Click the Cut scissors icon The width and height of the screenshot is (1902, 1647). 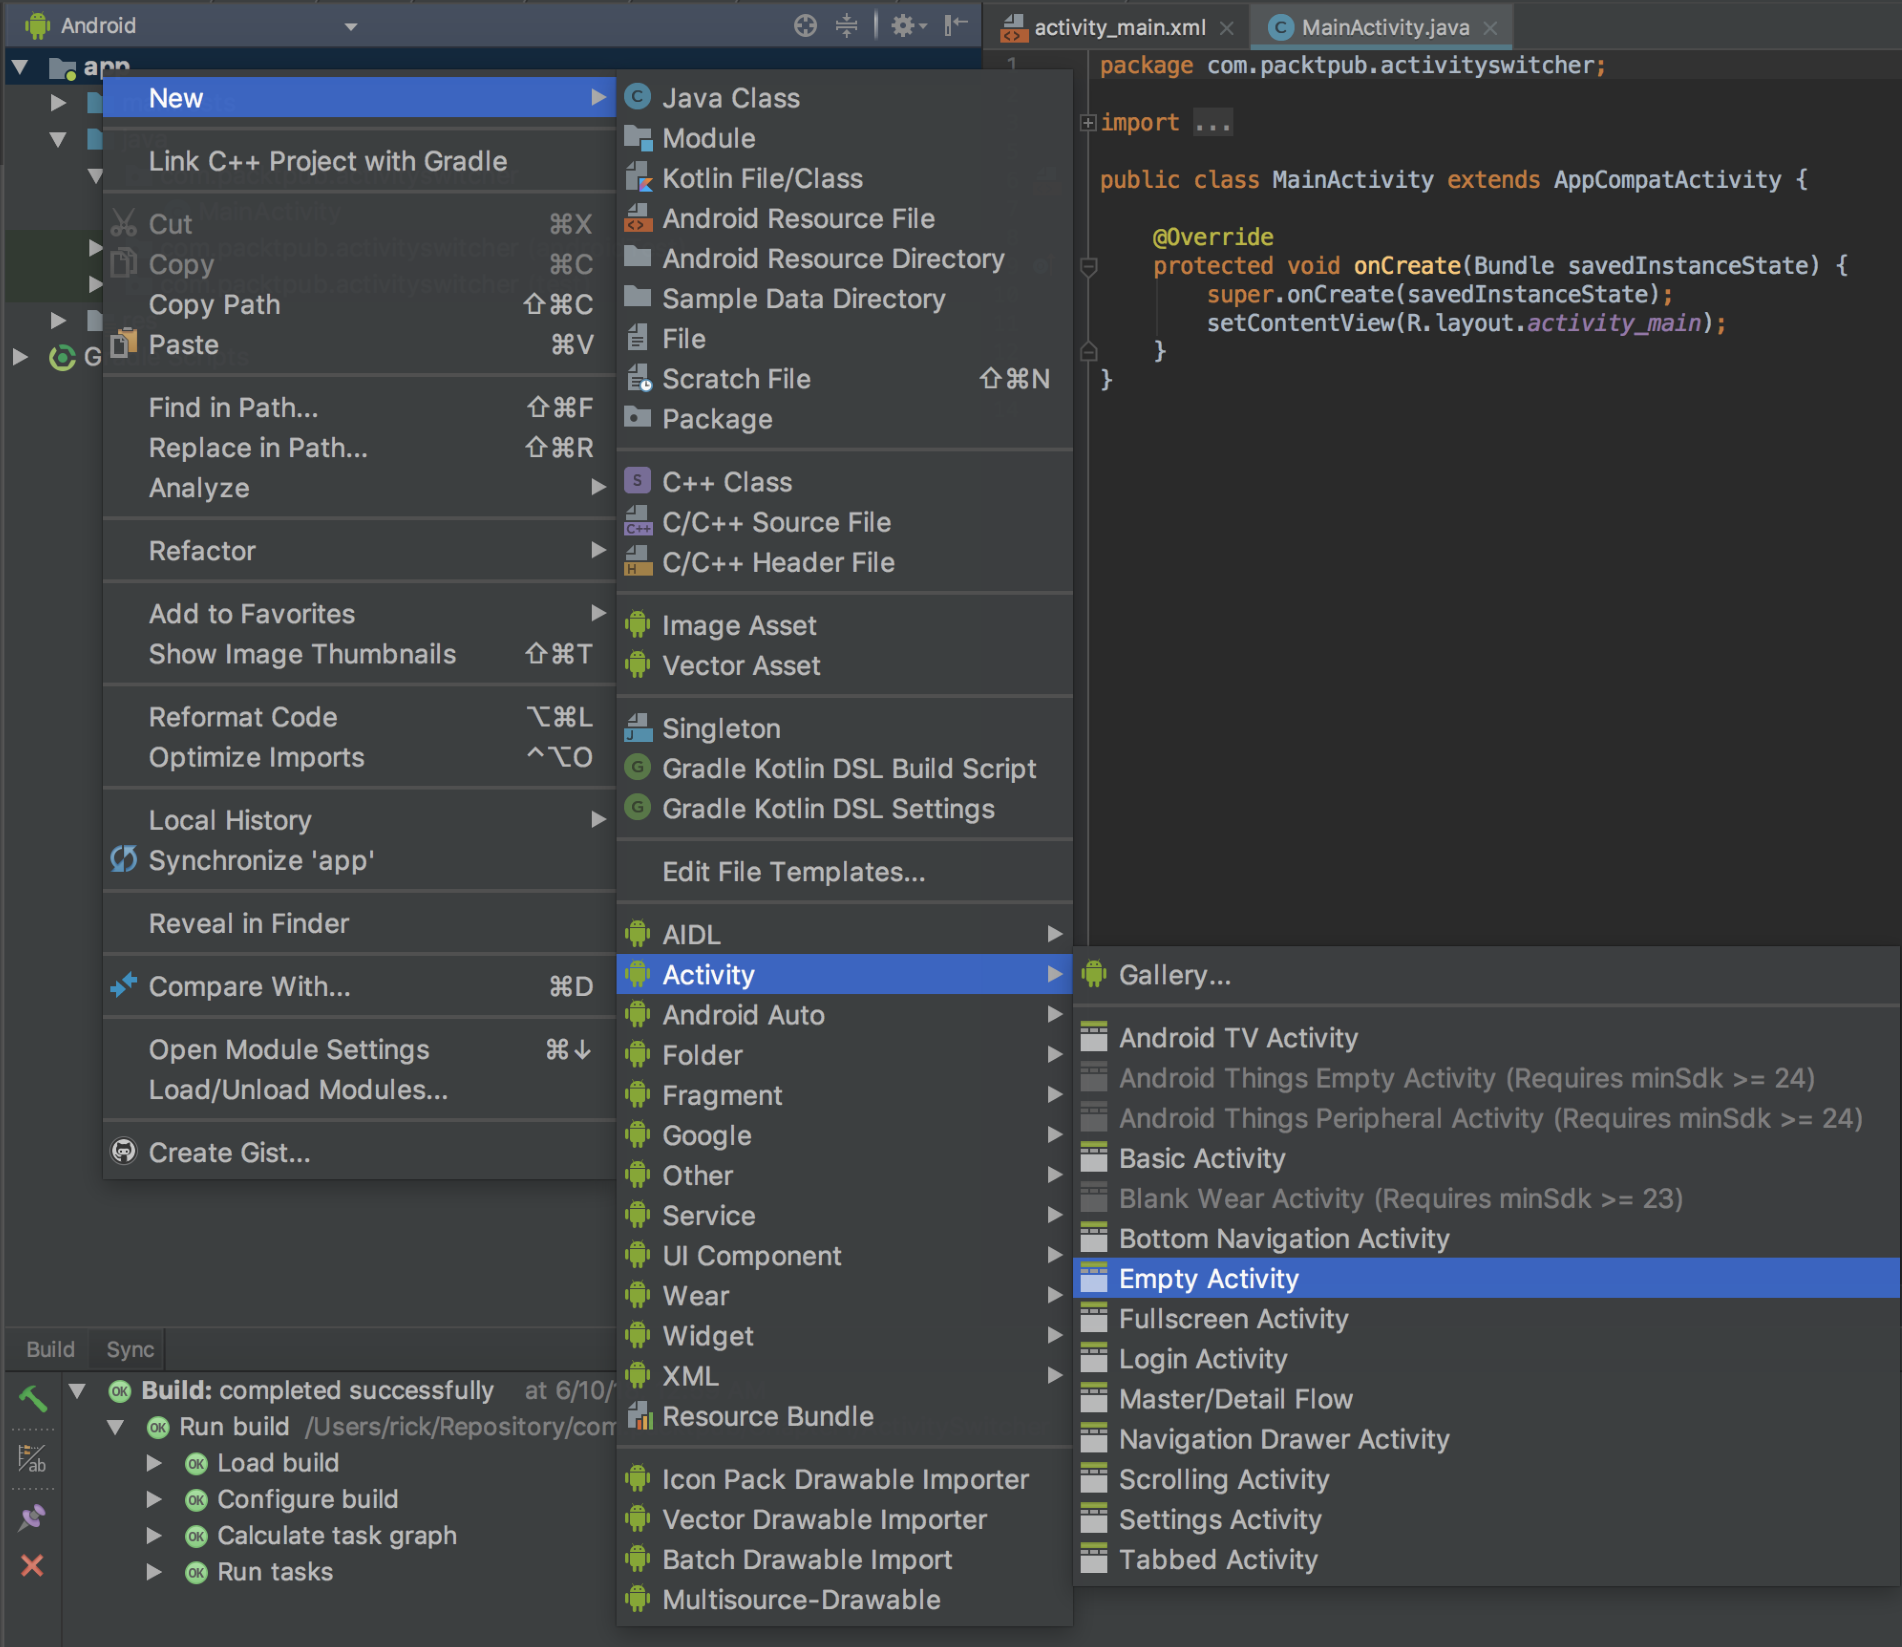tap(124, 223)
